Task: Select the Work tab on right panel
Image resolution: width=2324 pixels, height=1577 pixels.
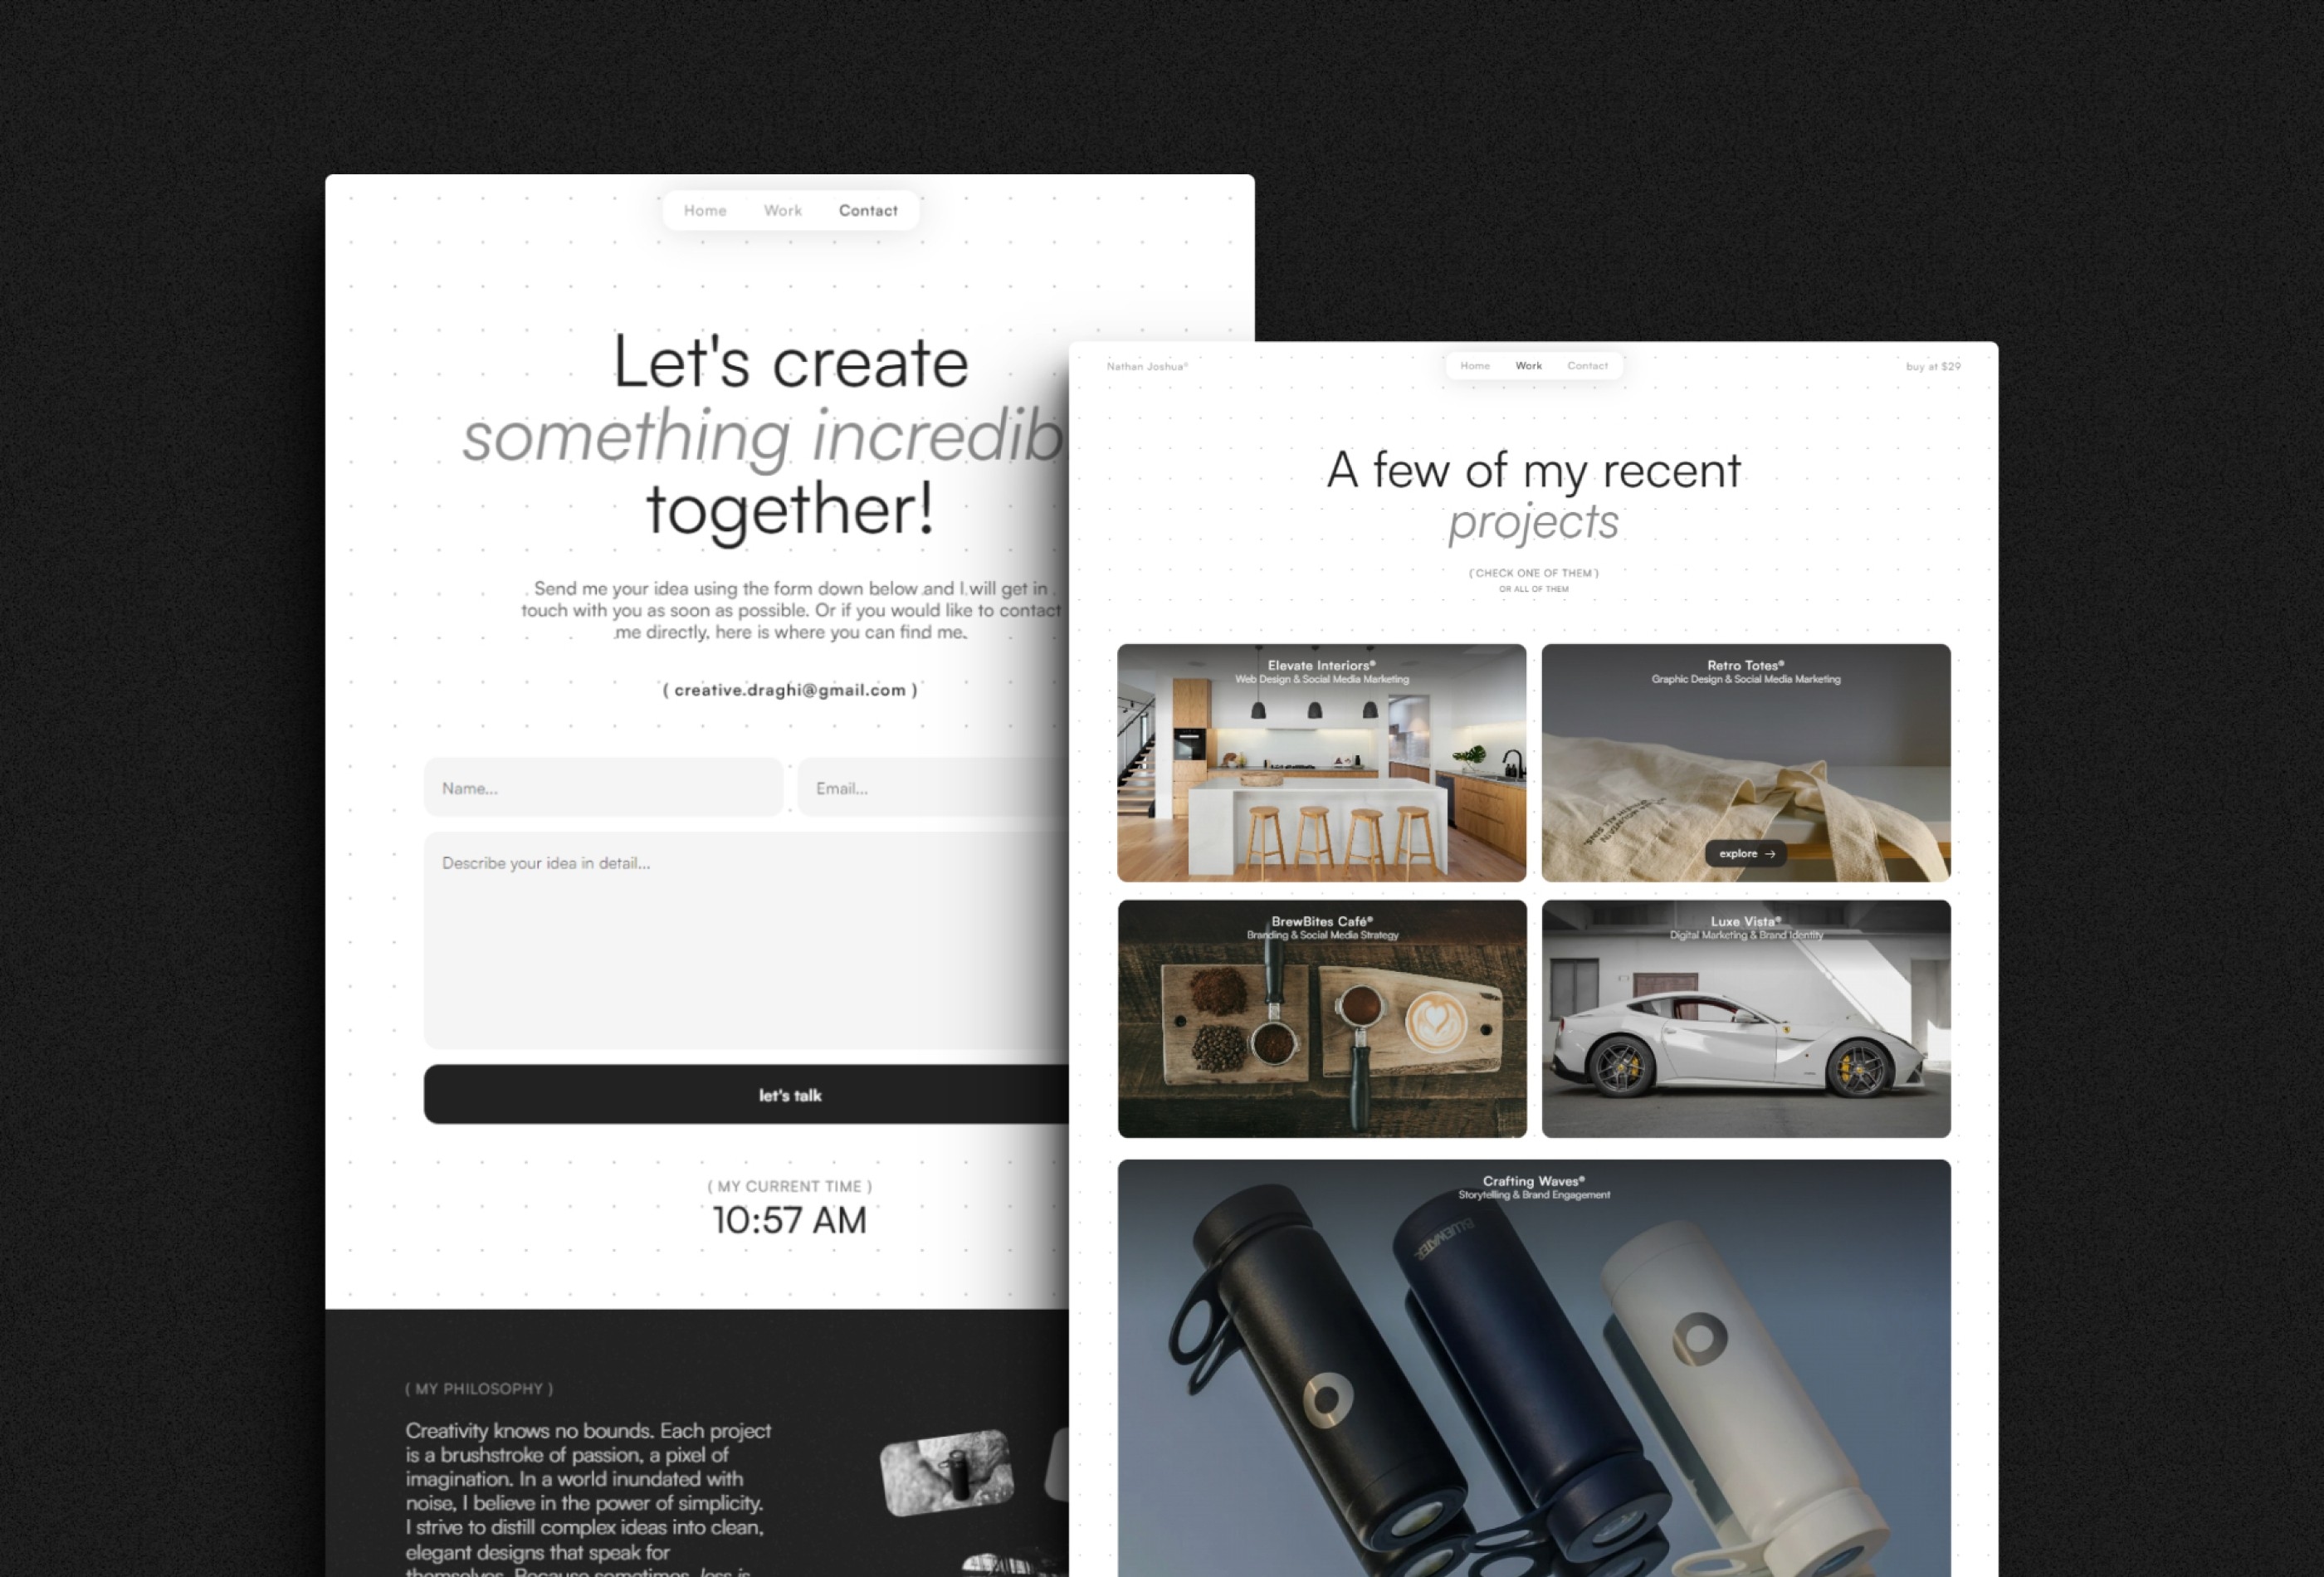Action: point(1529,366)
